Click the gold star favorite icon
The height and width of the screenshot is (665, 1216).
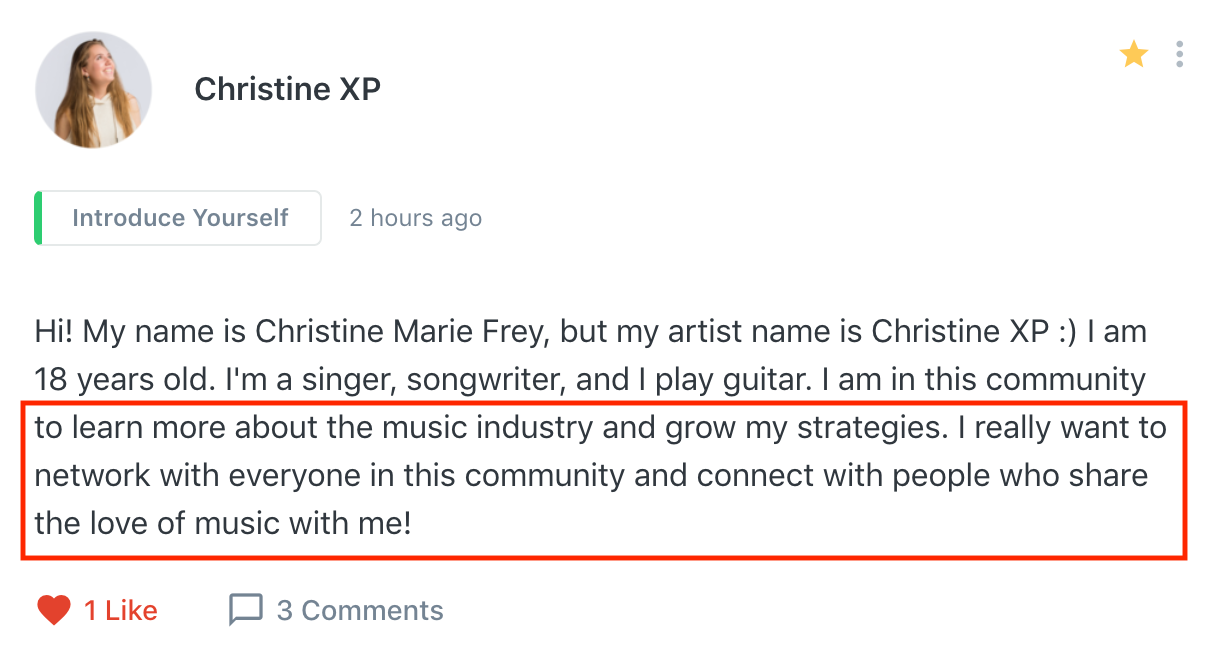tap(1133, 54)
